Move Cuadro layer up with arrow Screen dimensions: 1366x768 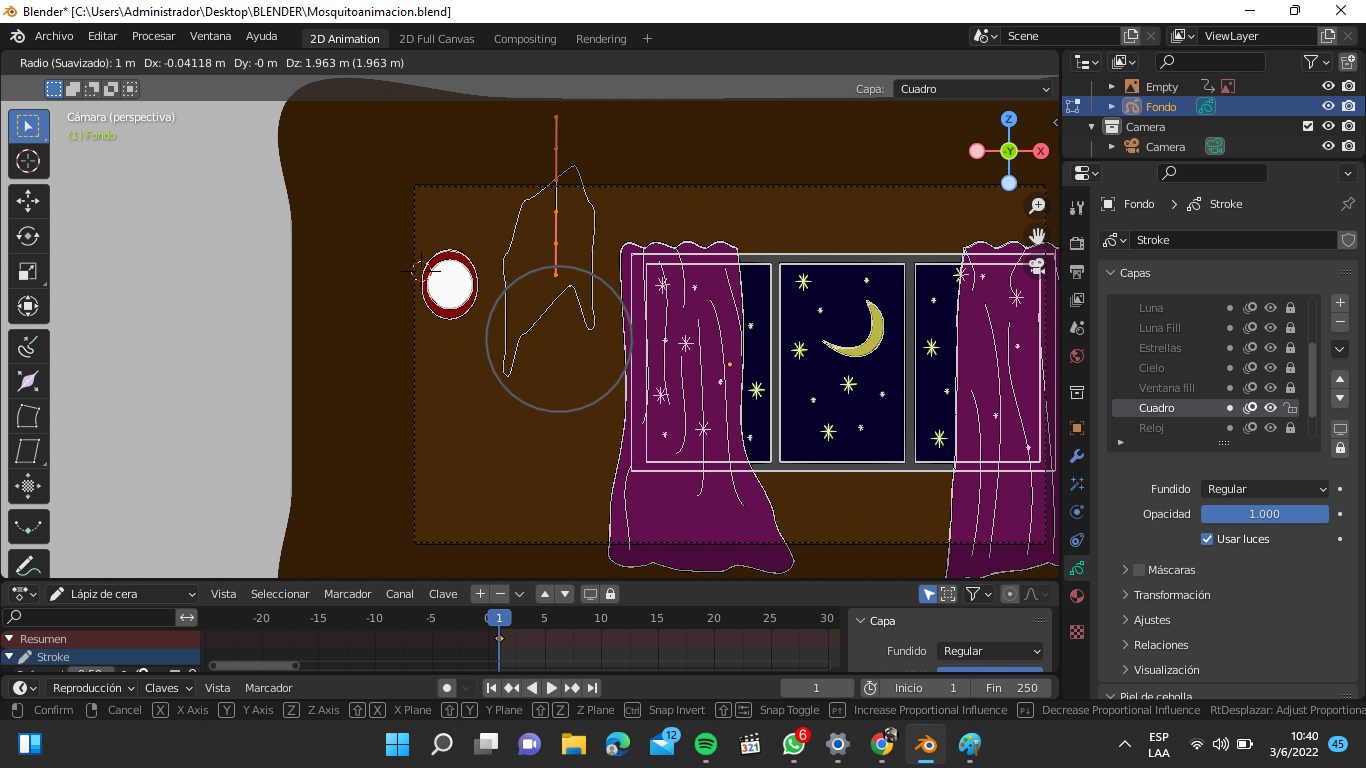(1340, 379)
